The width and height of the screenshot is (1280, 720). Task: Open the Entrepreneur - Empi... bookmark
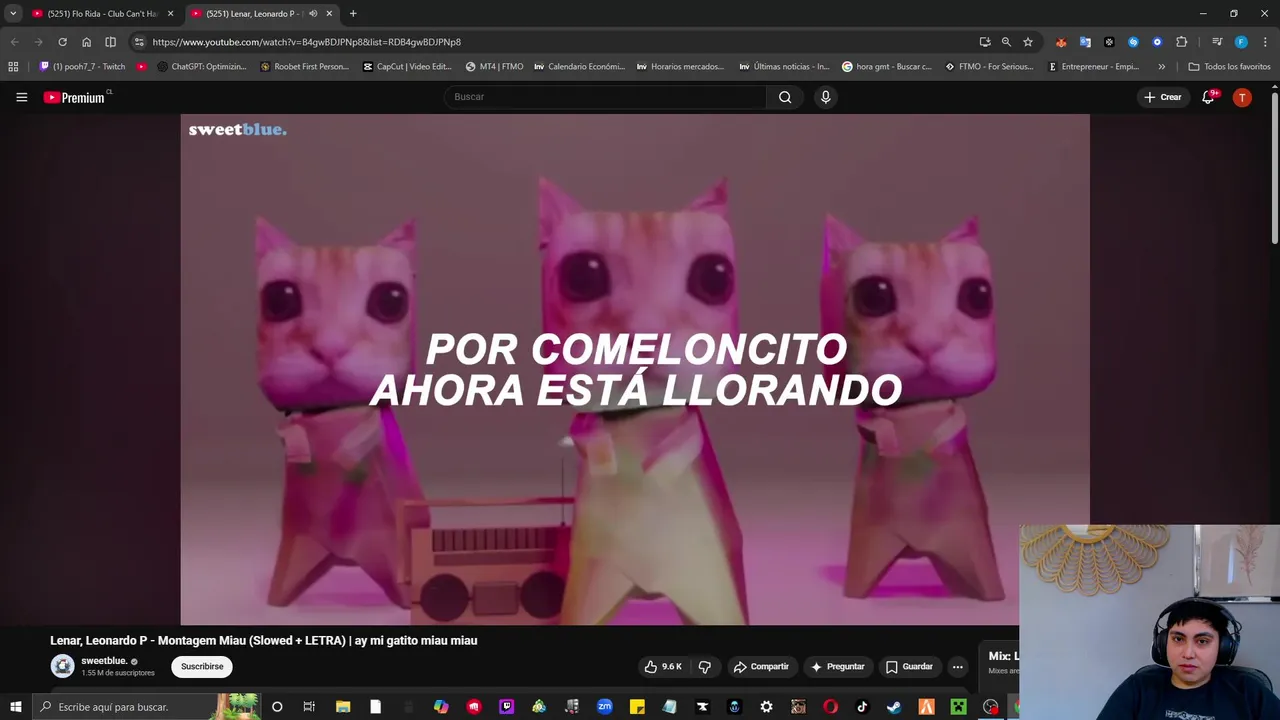click(x=1093, y=67)
